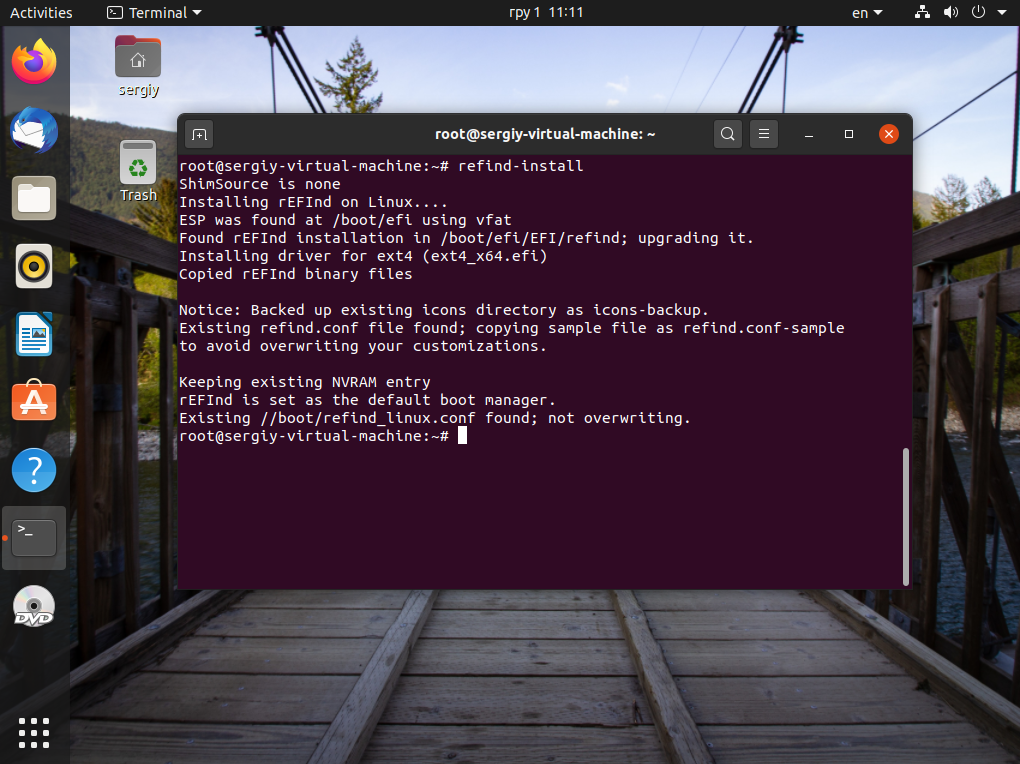Viewport: 1020px width, 764px height.
Task: Show the applications grid
Action: [34, 733]
